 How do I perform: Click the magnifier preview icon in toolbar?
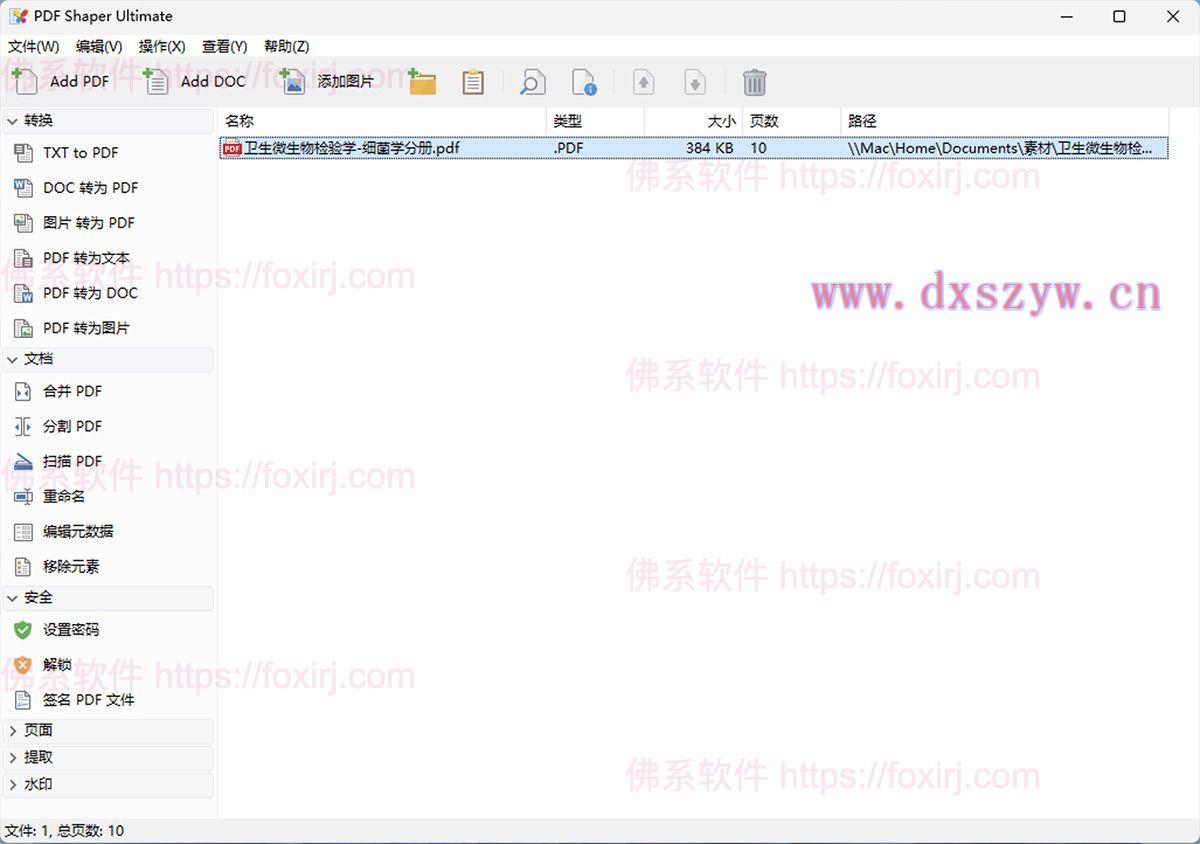533,82
